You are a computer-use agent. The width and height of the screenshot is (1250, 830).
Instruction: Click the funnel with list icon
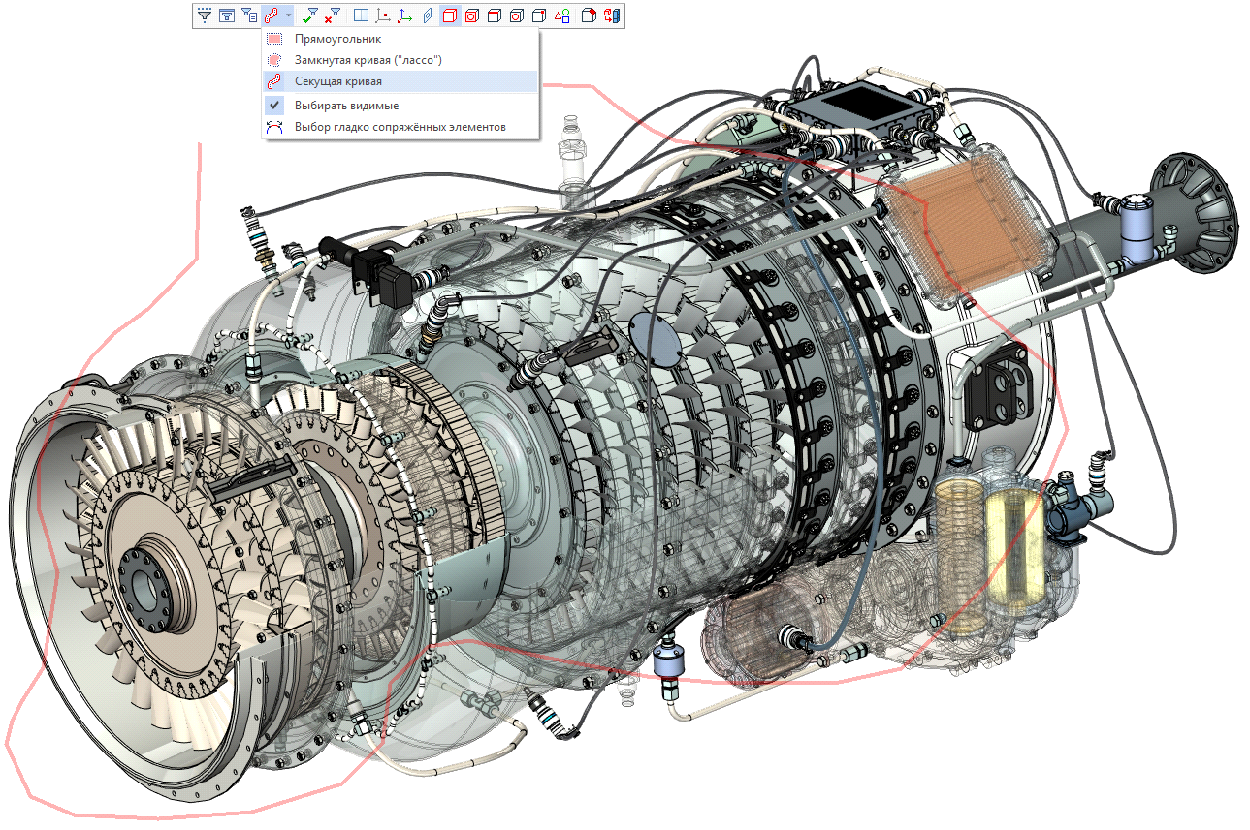[249, 15]
